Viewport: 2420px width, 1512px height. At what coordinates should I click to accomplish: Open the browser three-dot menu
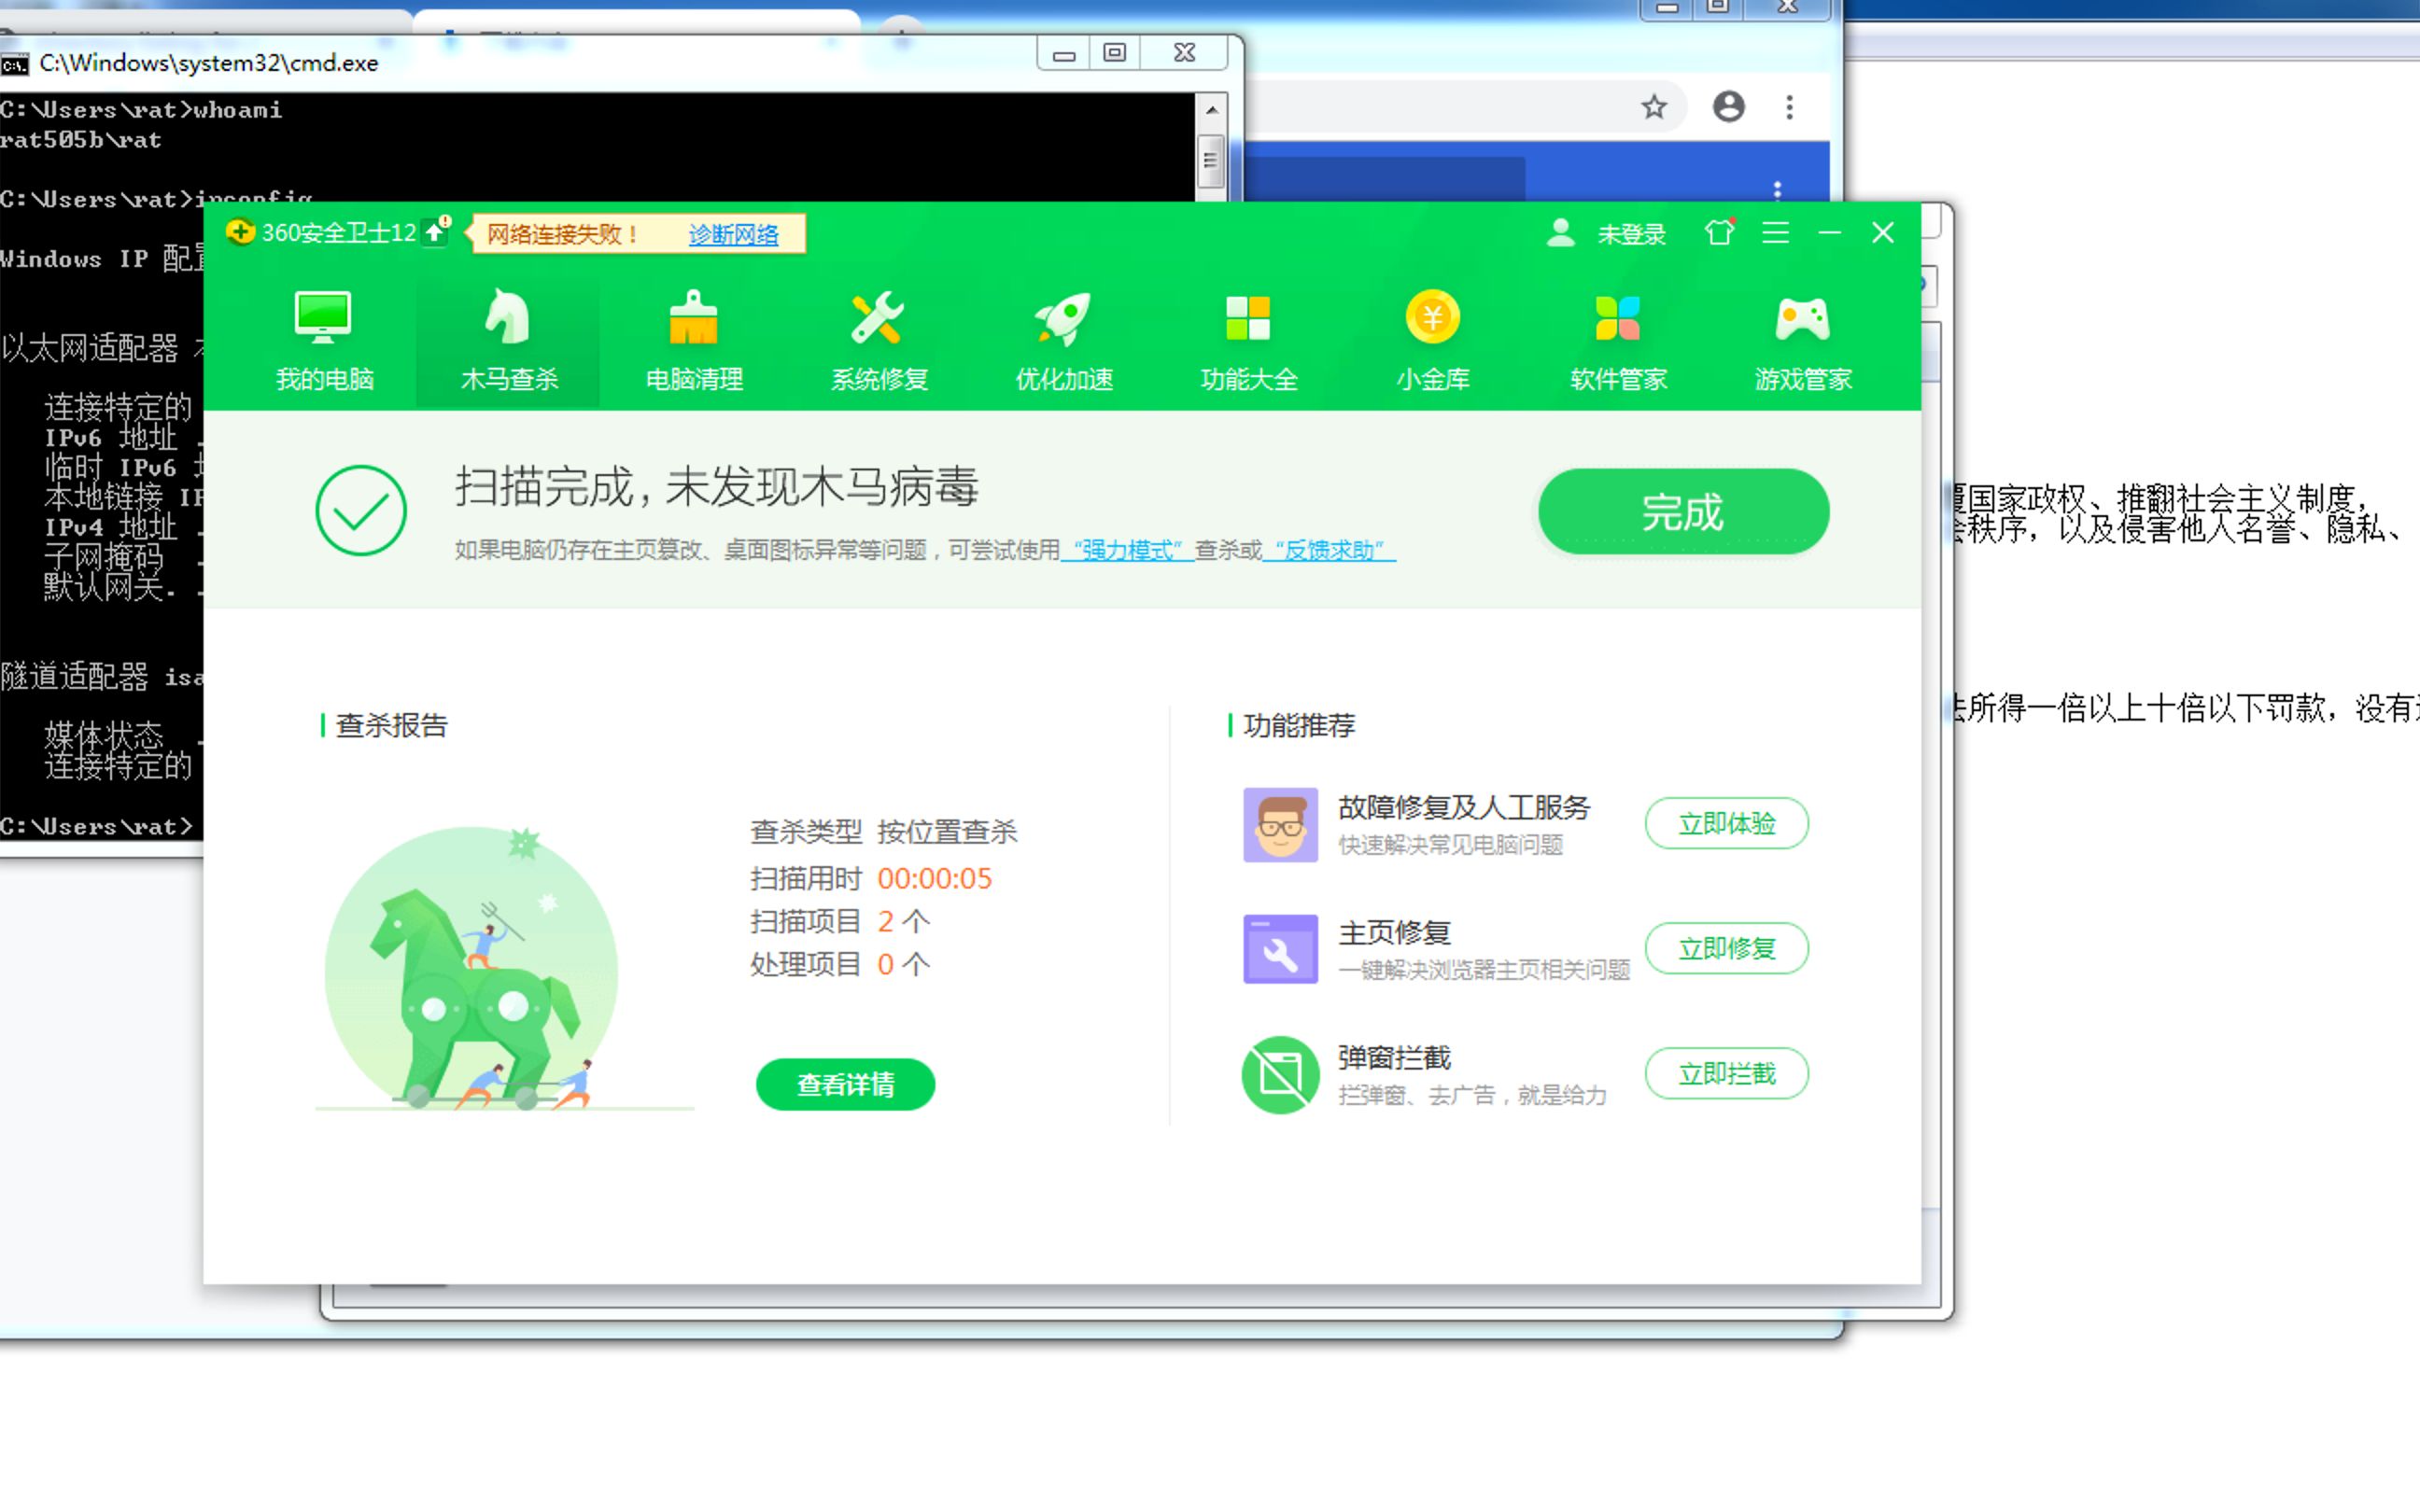point(1789,106)
